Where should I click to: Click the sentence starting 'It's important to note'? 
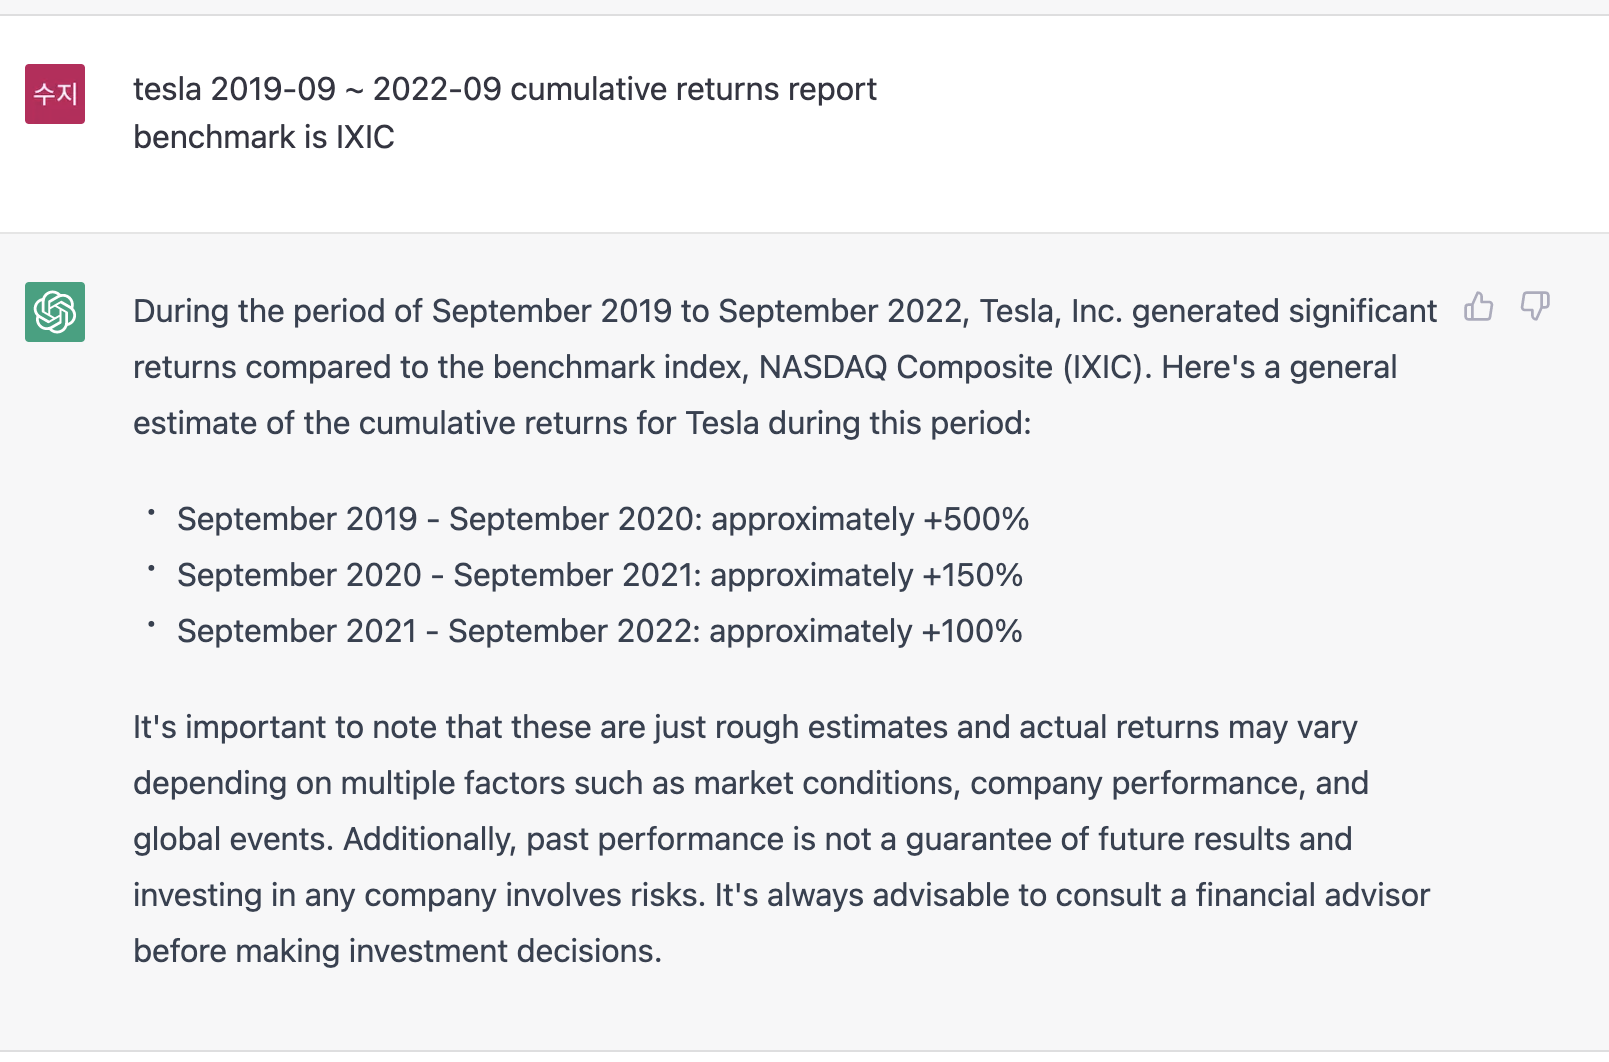(x=745, y=727)
